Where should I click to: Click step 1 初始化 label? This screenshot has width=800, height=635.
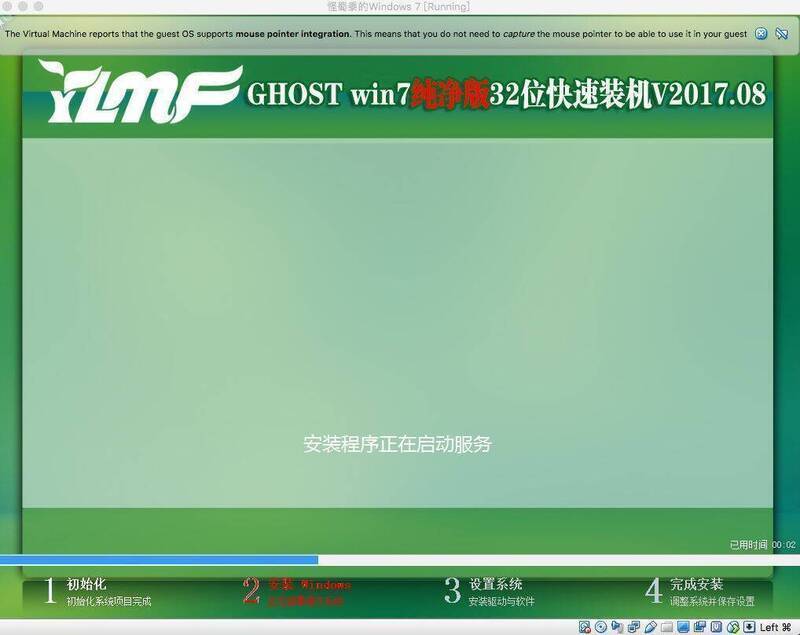(x=86, y=584)
